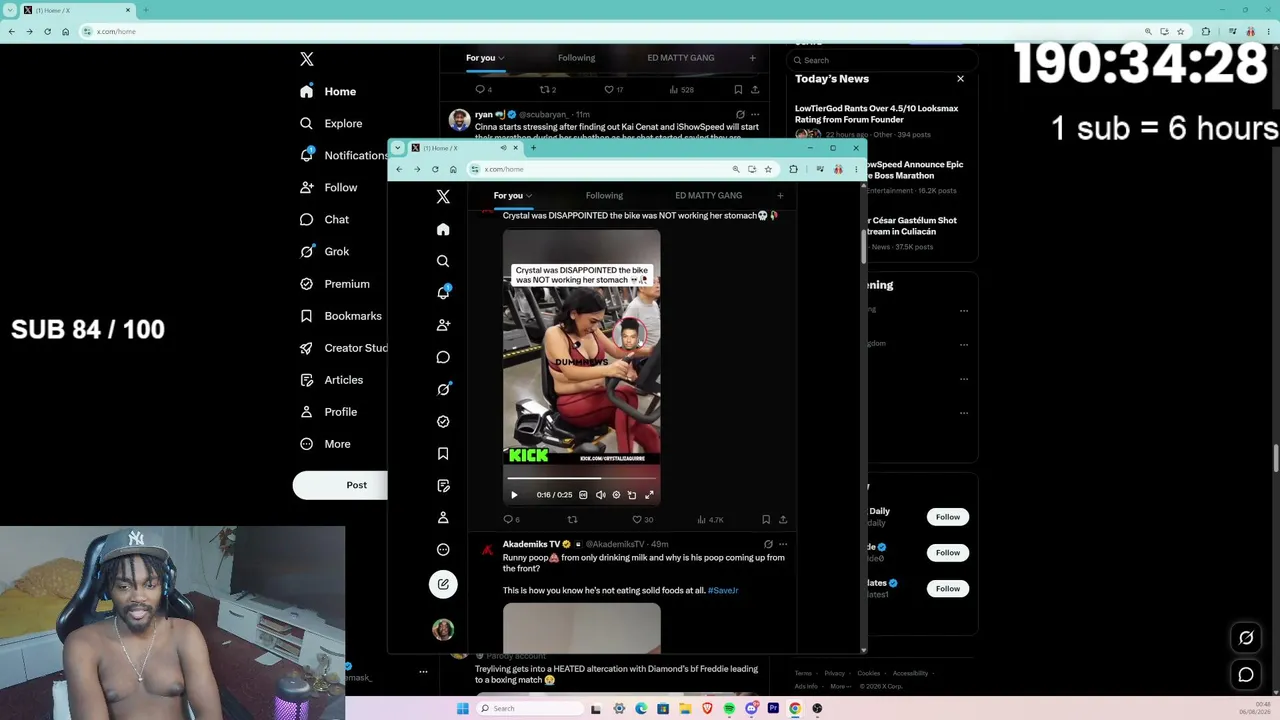Open extensions puzzle icon in front browser
Viewport: 1280px width, 720px height.
coord(793,169)
